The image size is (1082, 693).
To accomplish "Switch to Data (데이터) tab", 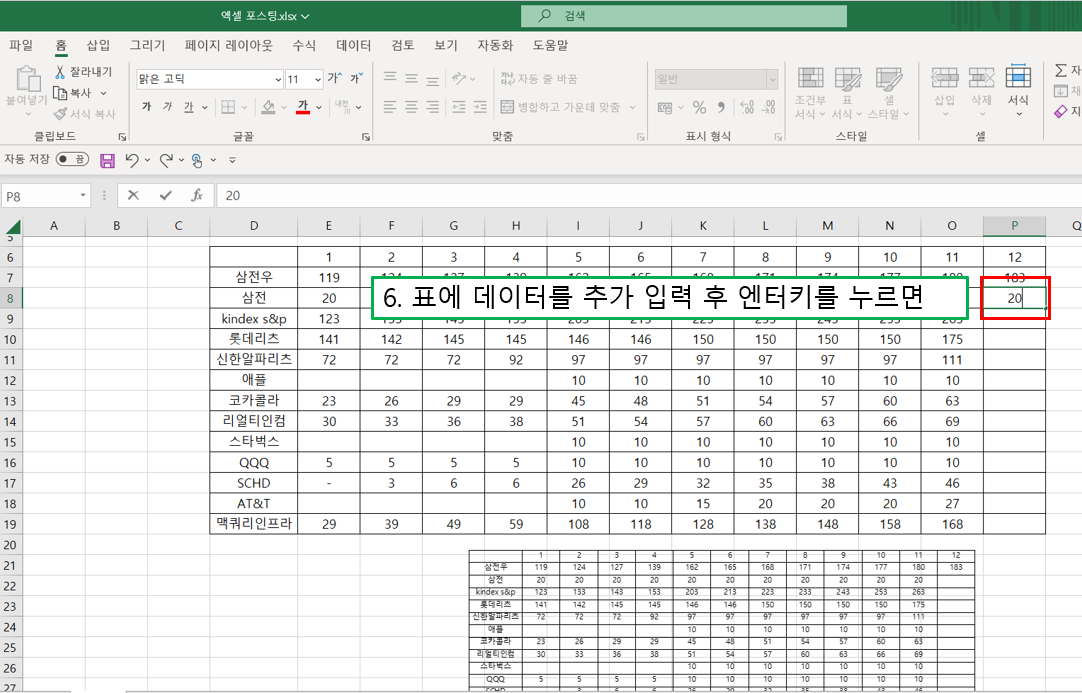I will (x=353, y=46).
